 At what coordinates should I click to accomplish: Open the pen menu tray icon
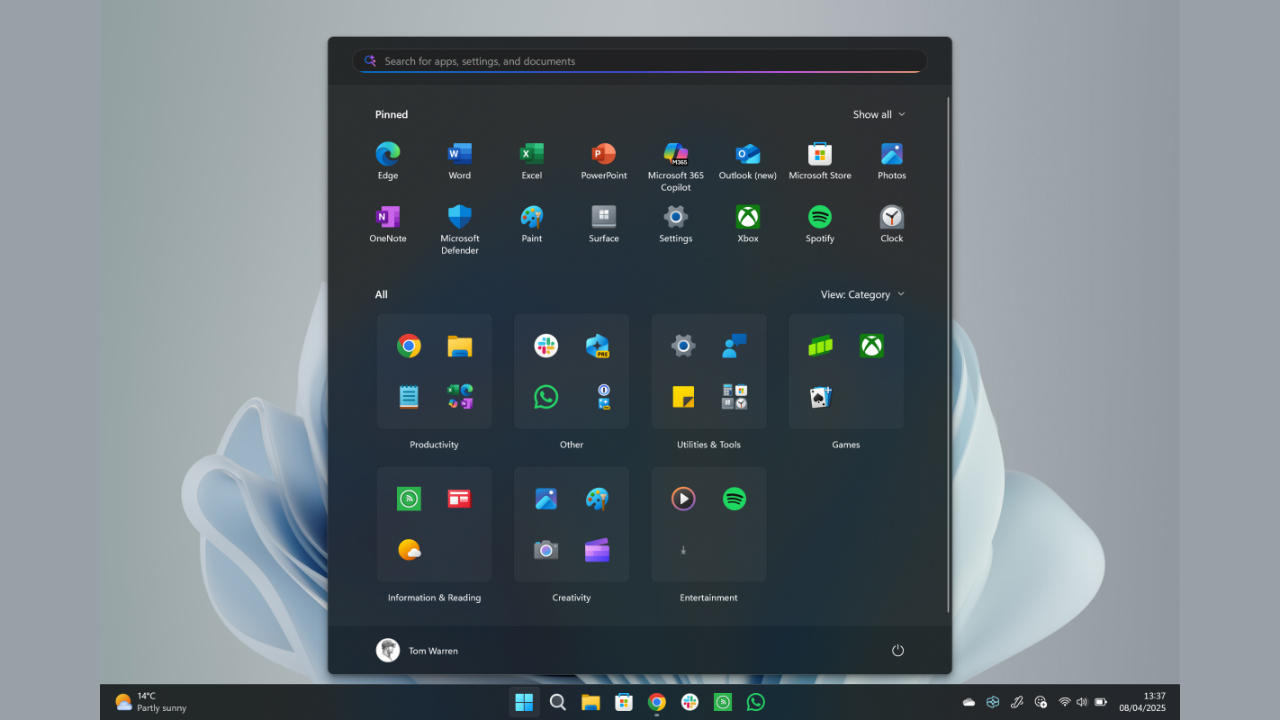[x=1017, y=702]
